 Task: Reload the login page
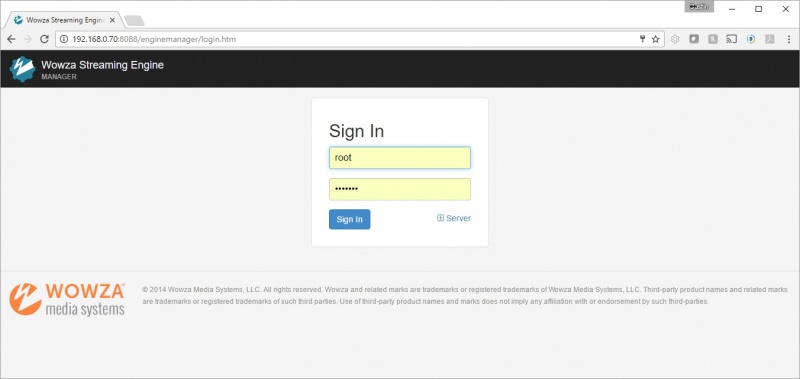[x=44, y=39]
